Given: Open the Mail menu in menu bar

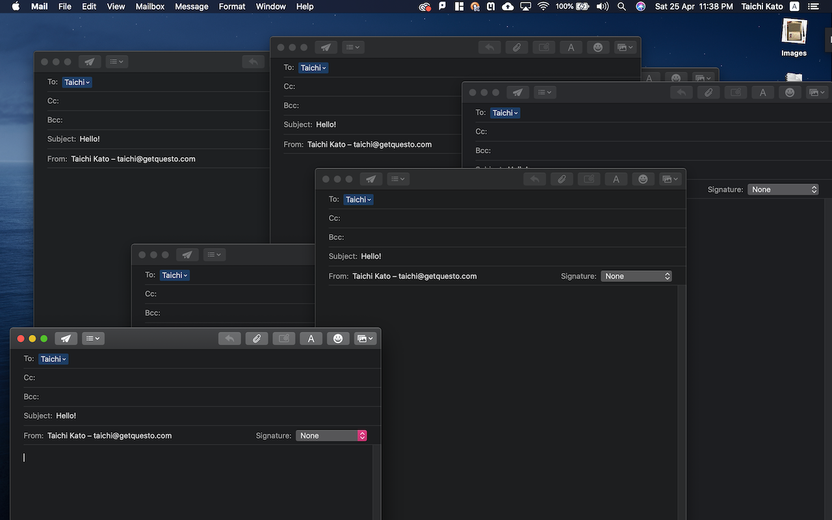Looking at the screenshot, I should point(39,6).
